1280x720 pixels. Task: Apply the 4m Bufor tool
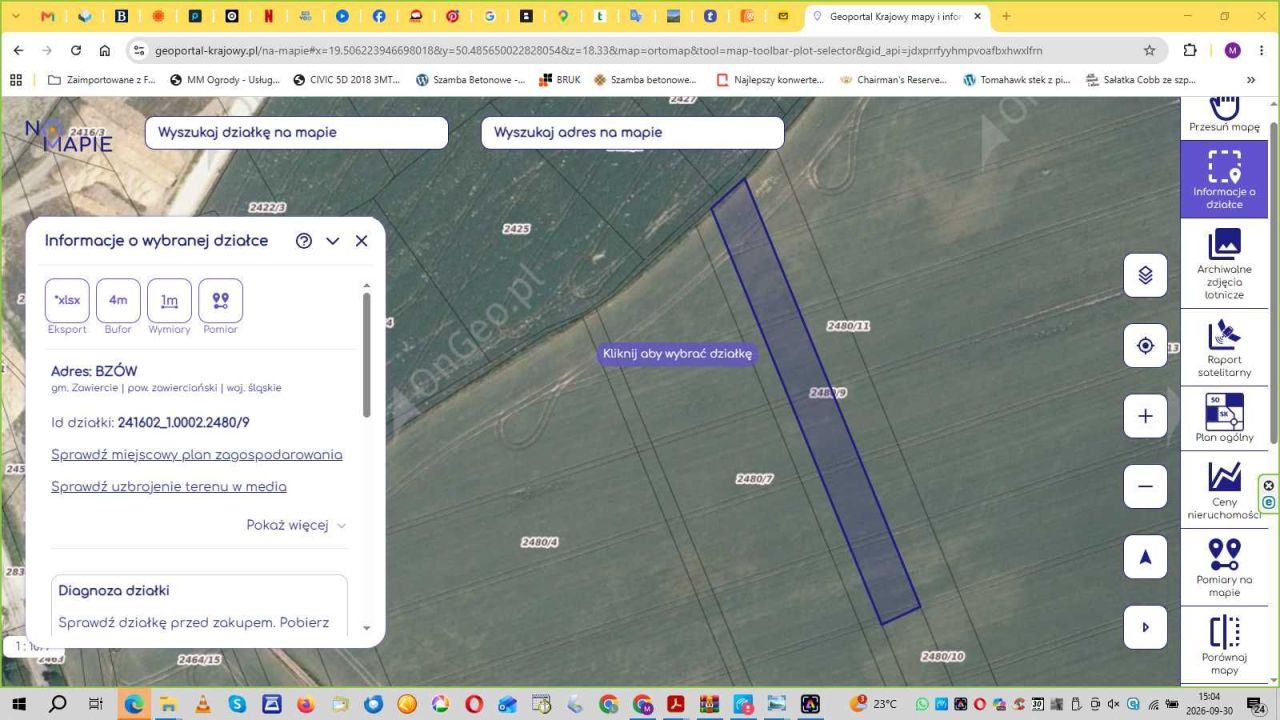[x=118, y=301]
